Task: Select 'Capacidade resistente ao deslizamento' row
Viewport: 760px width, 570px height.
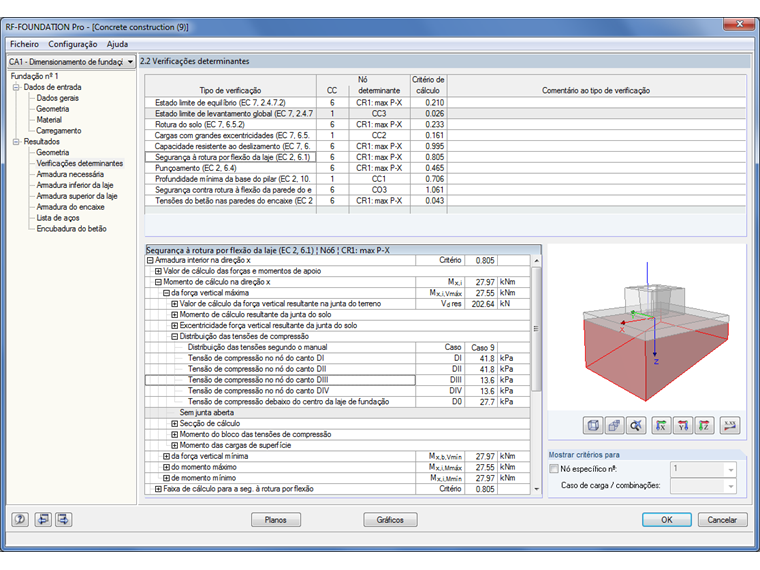Action: pos(445,146)
